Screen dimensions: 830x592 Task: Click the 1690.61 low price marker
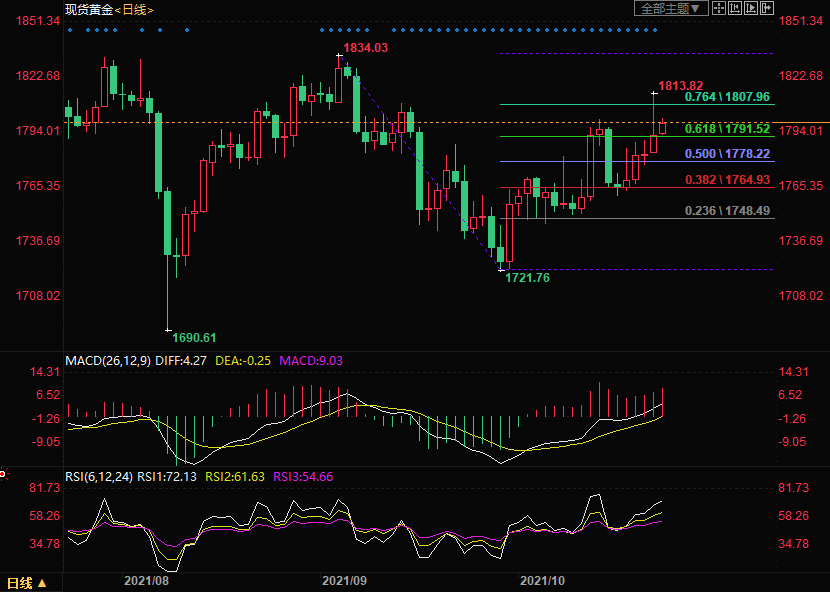[x=194, y=337]
